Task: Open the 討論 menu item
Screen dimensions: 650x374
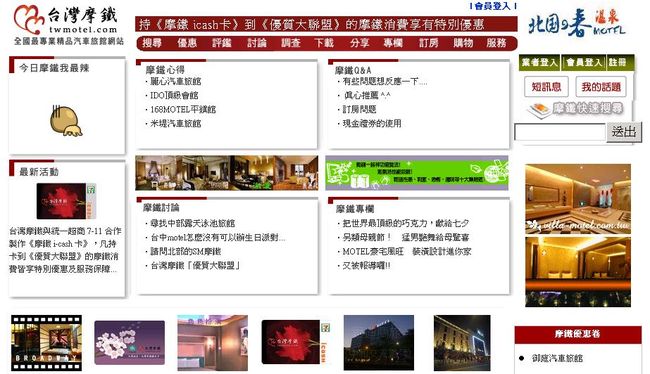Action: pos(256,43)
